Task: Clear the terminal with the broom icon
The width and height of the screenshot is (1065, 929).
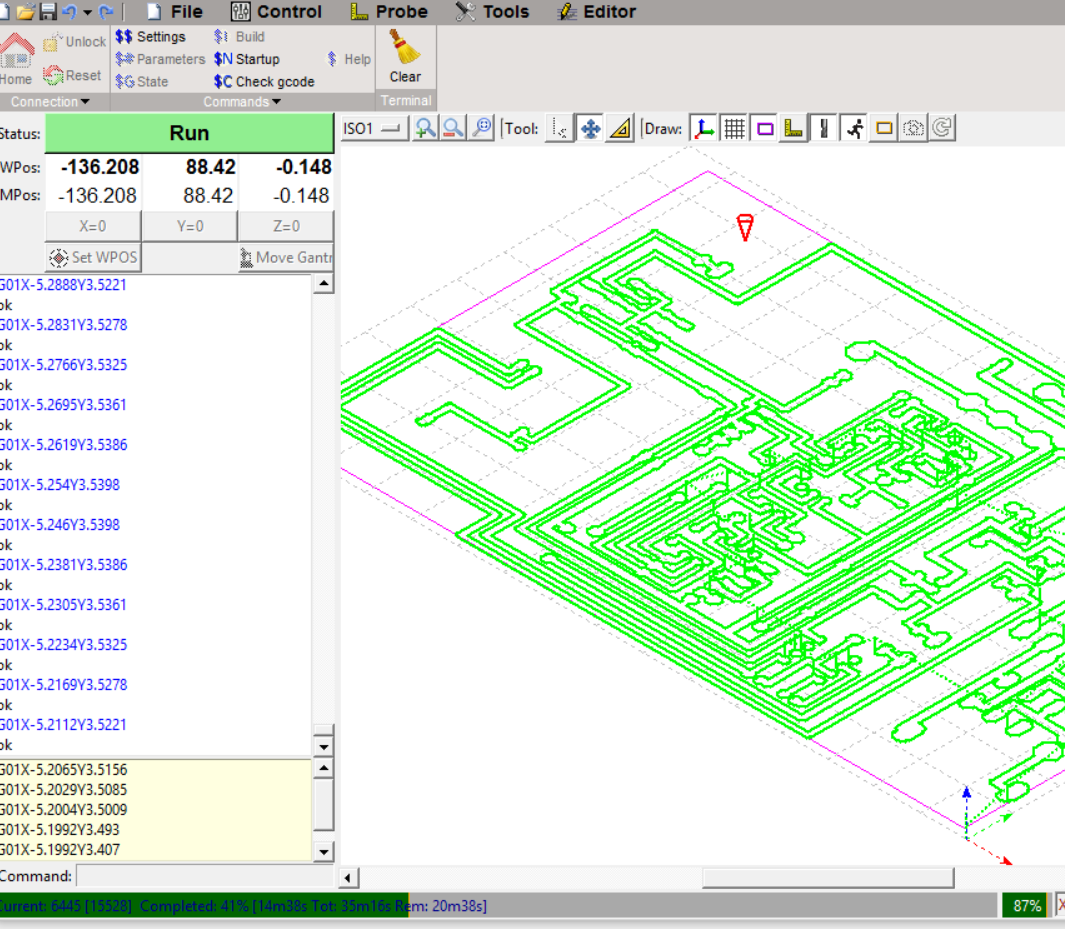Action: [x=405, y=56]
